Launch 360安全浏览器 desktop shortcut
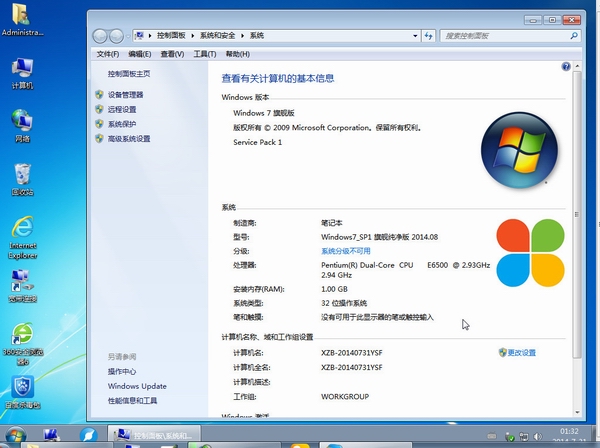The image size is (600, 448). [23, 344]
